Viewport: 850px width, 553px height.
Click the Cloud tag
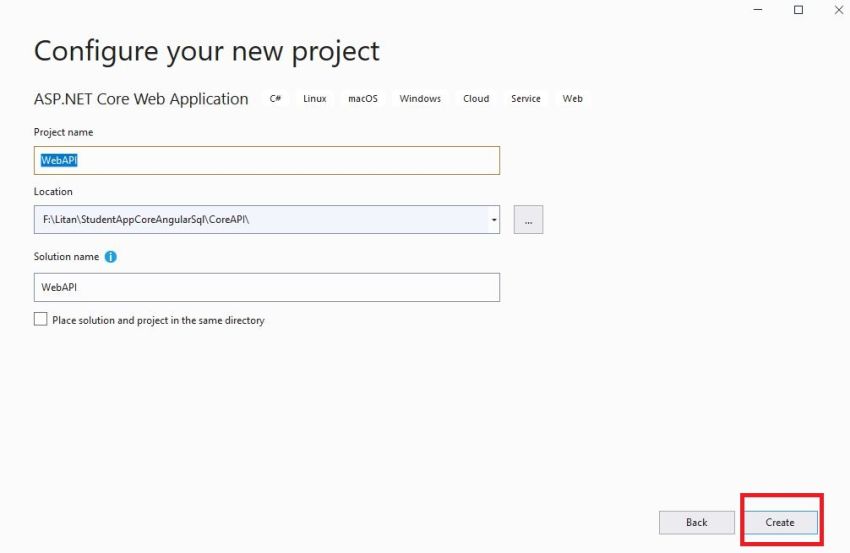click(x=476, y=99)
